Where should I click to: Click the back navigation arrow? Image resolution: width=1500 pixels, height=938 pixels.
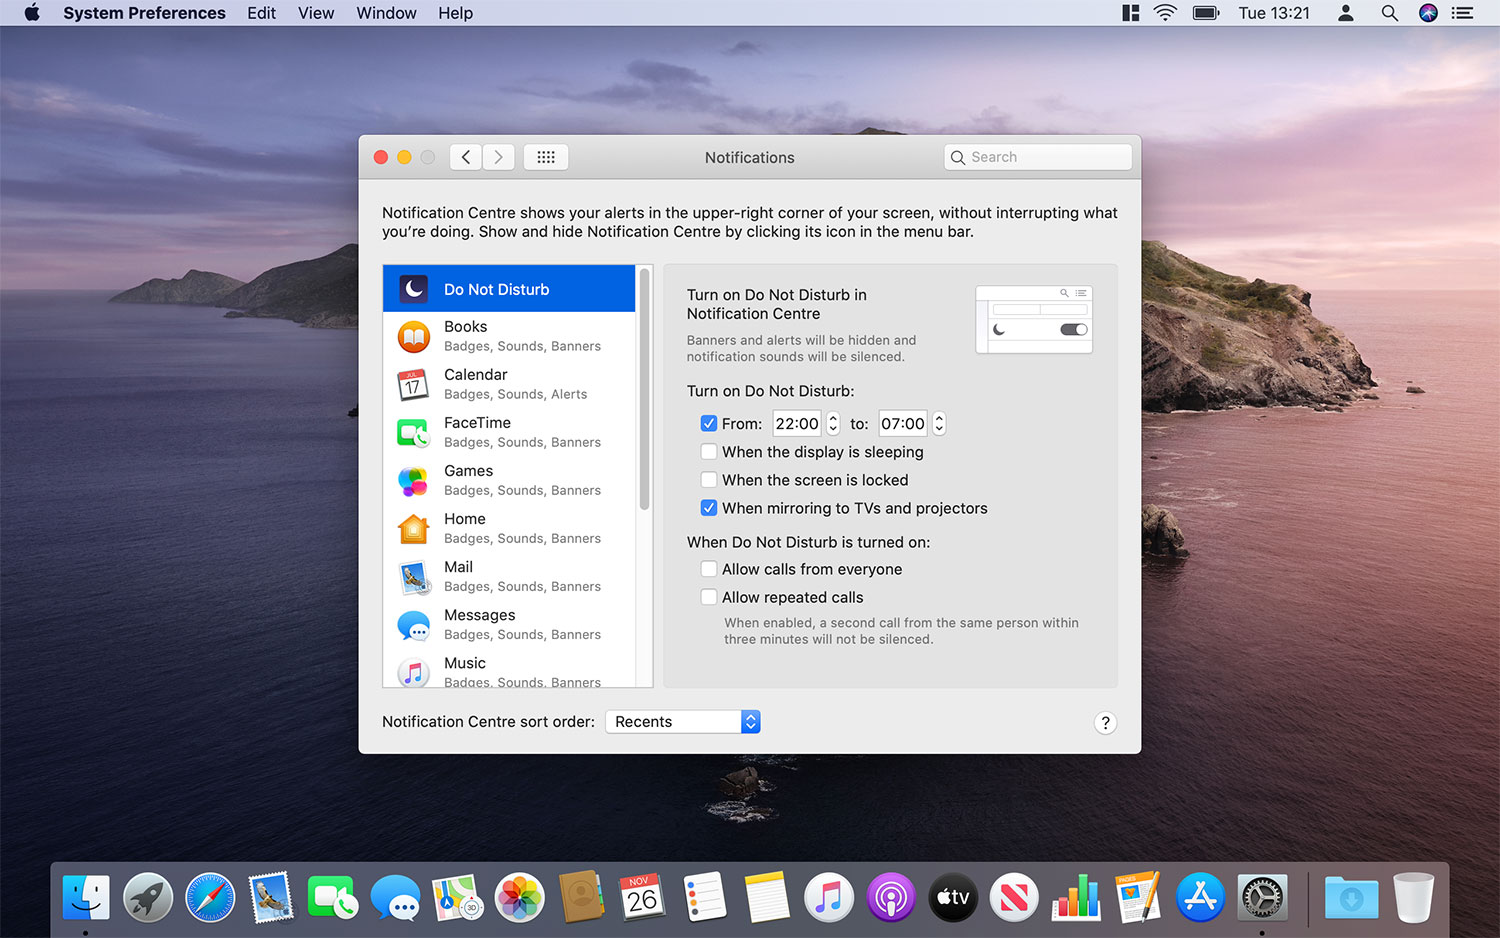coord(465,157)
